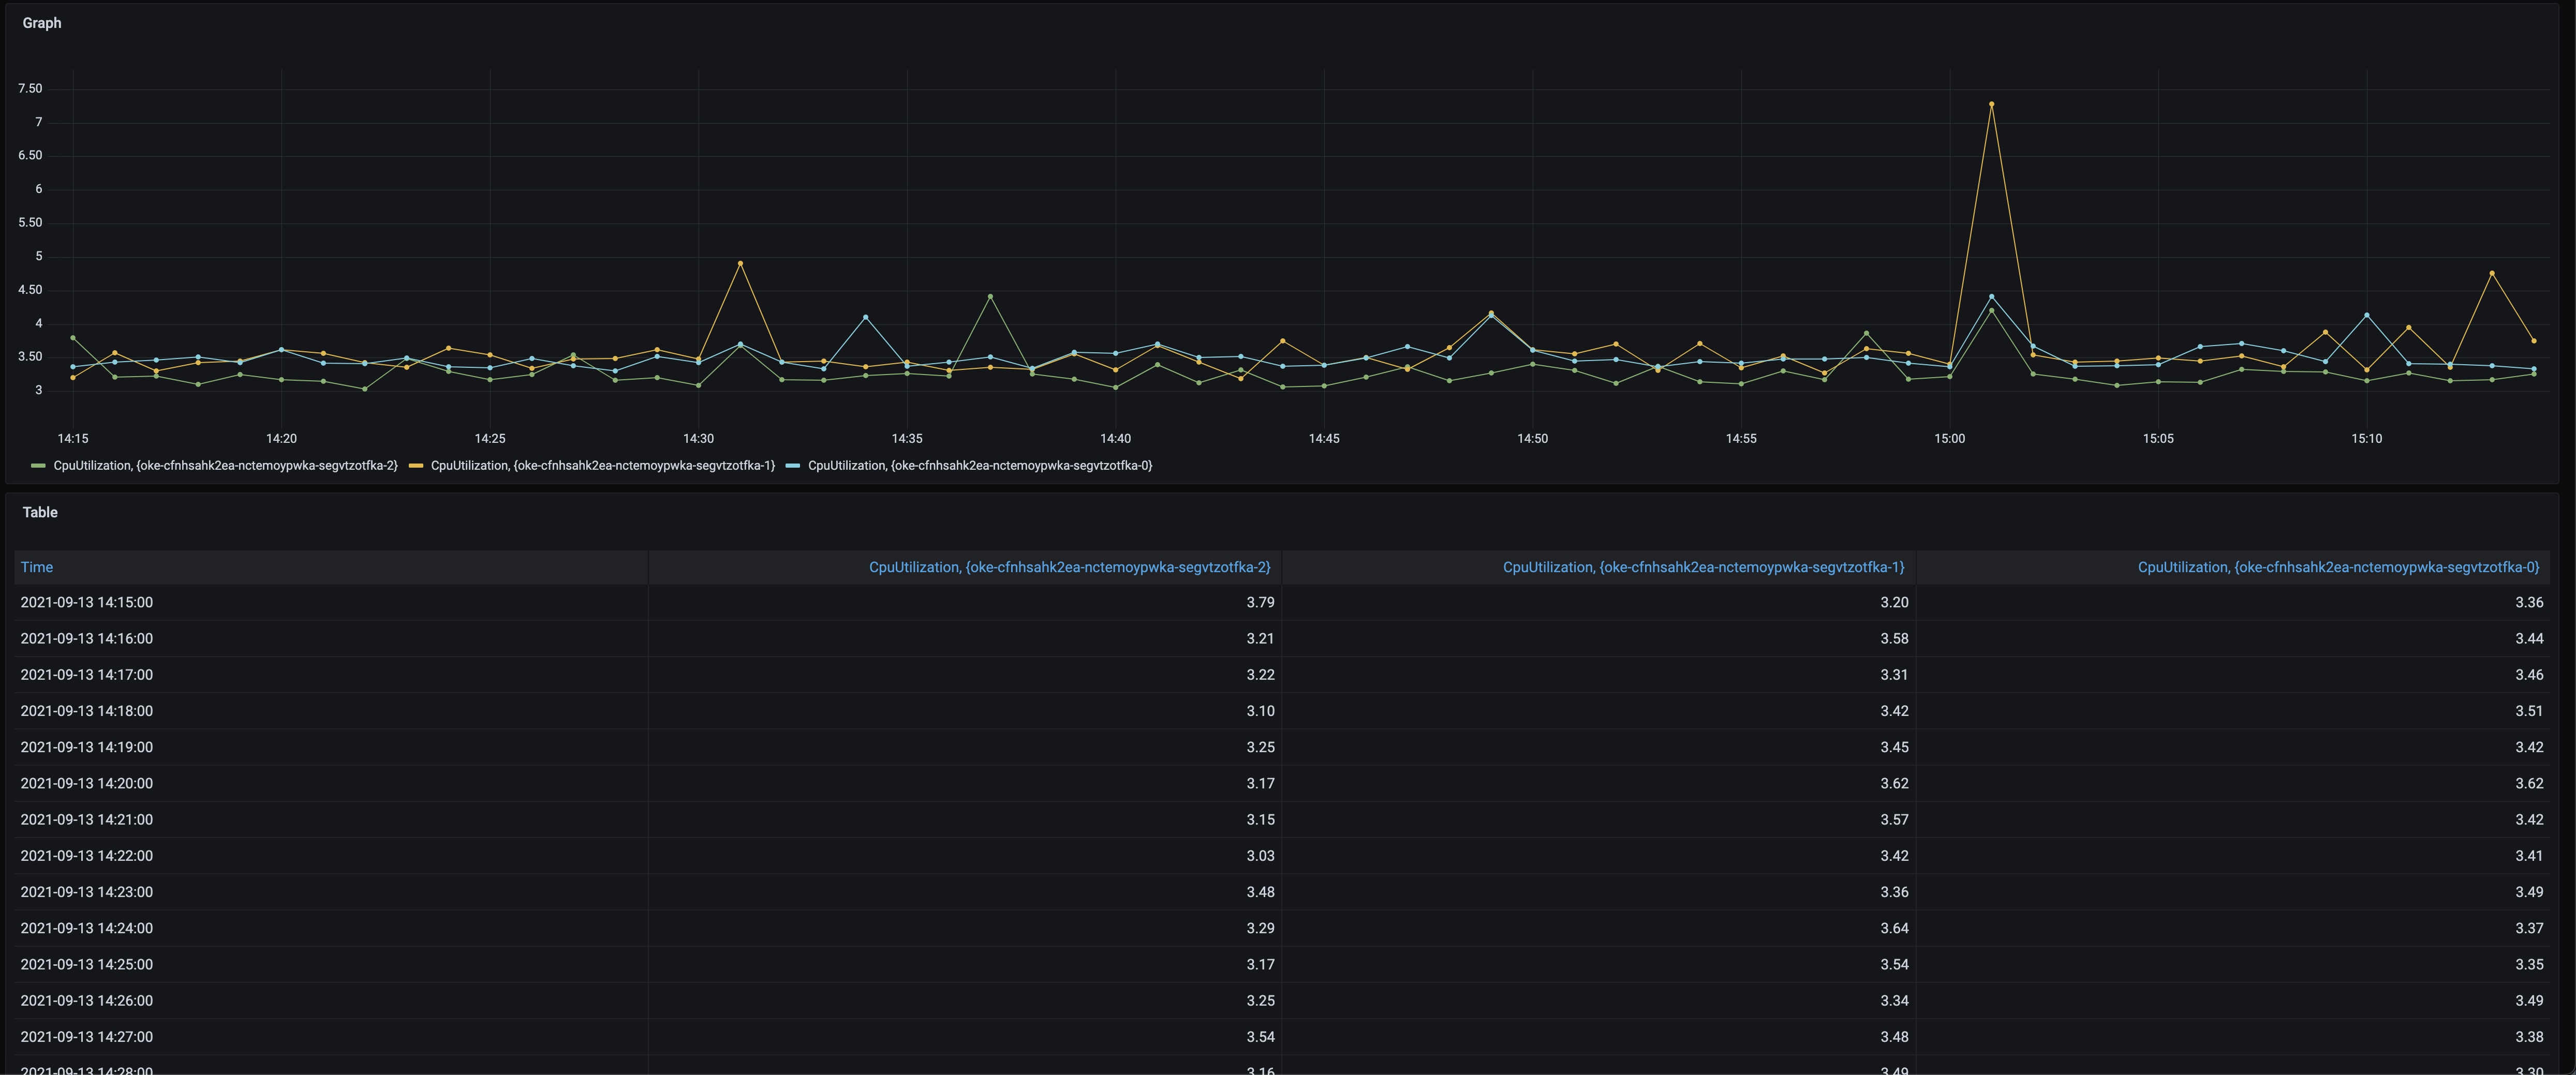Click the 2021-09-13 14:15:00 time cell
Image resolution: width=2576 pixels, height=1075 pixels.
tap(87, 602)
